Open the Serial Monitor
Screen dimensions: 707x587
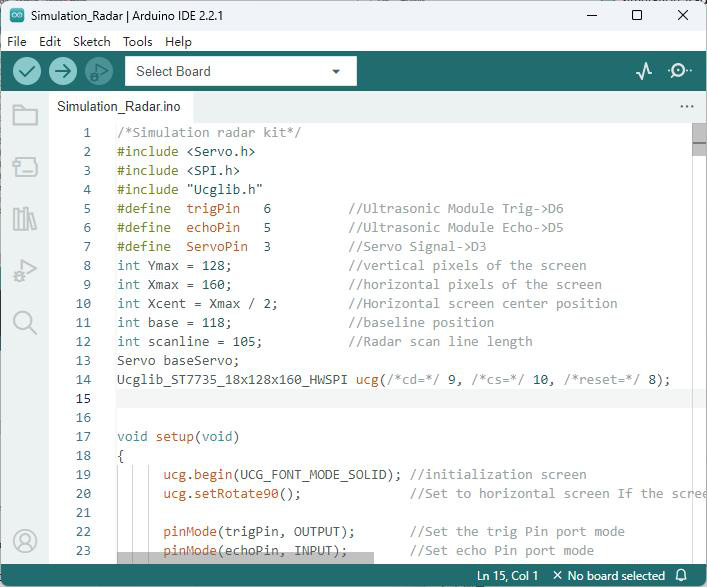(x=679, y=71)
